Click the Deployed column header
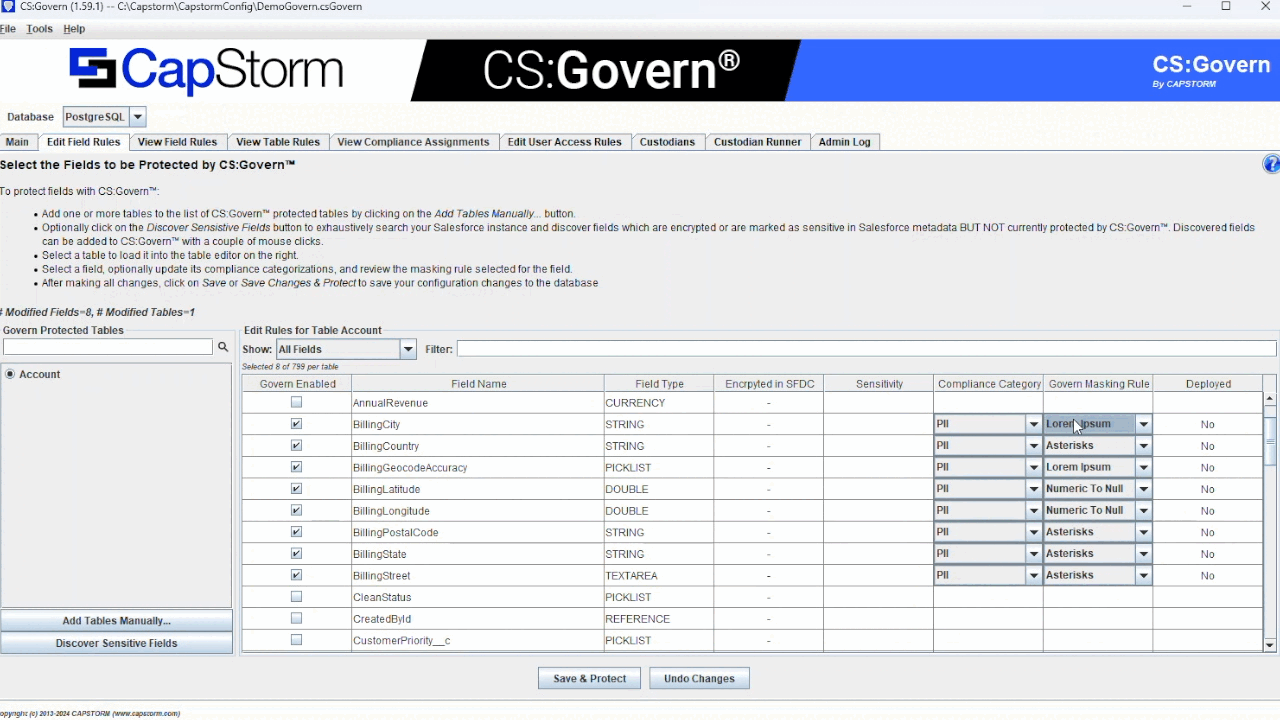Viewport: 1280px width, 720px height. pos(1208,384)
